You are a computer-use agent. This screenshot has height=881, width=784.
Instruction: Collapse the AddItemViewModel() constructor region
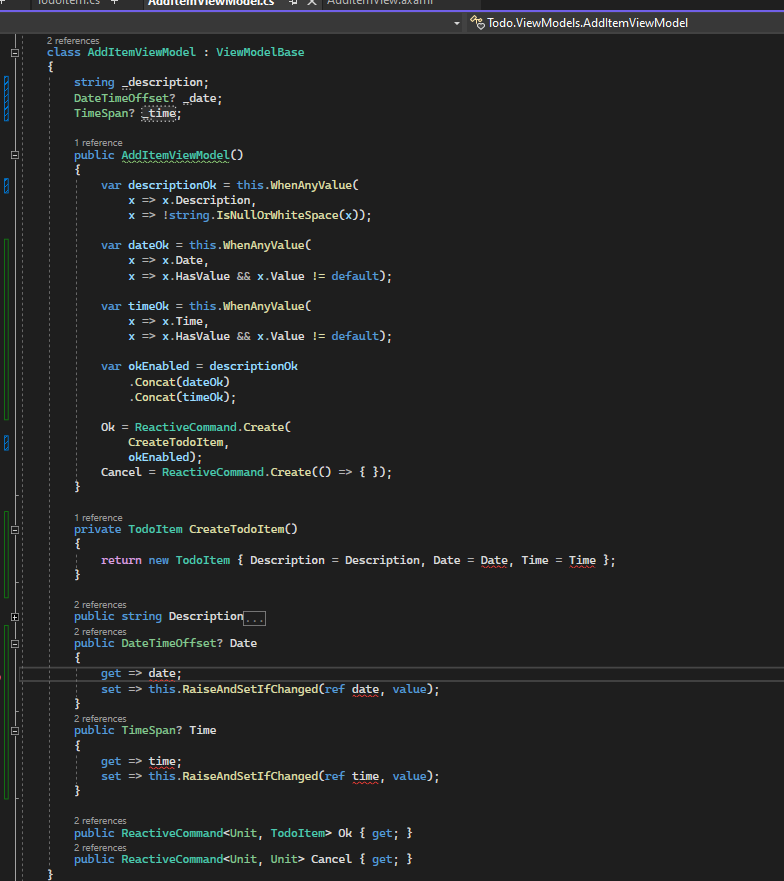tap(15, 155)
